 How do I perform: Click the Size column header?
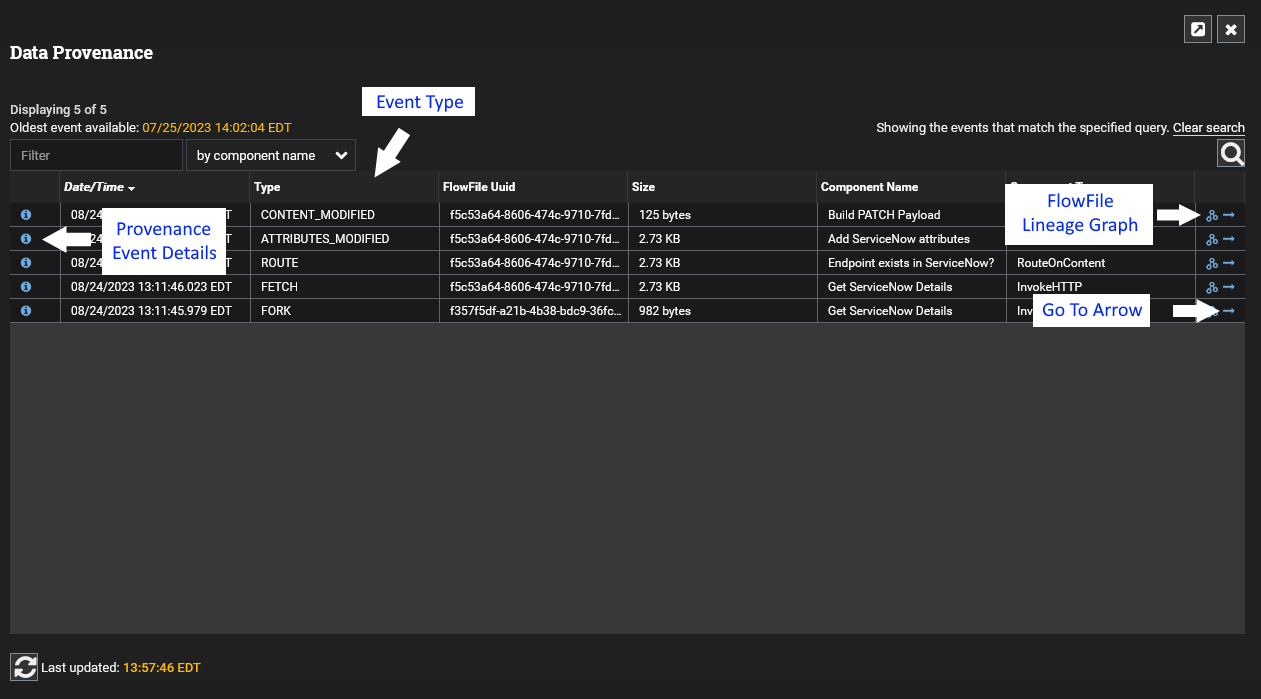(x=643, y=187)
